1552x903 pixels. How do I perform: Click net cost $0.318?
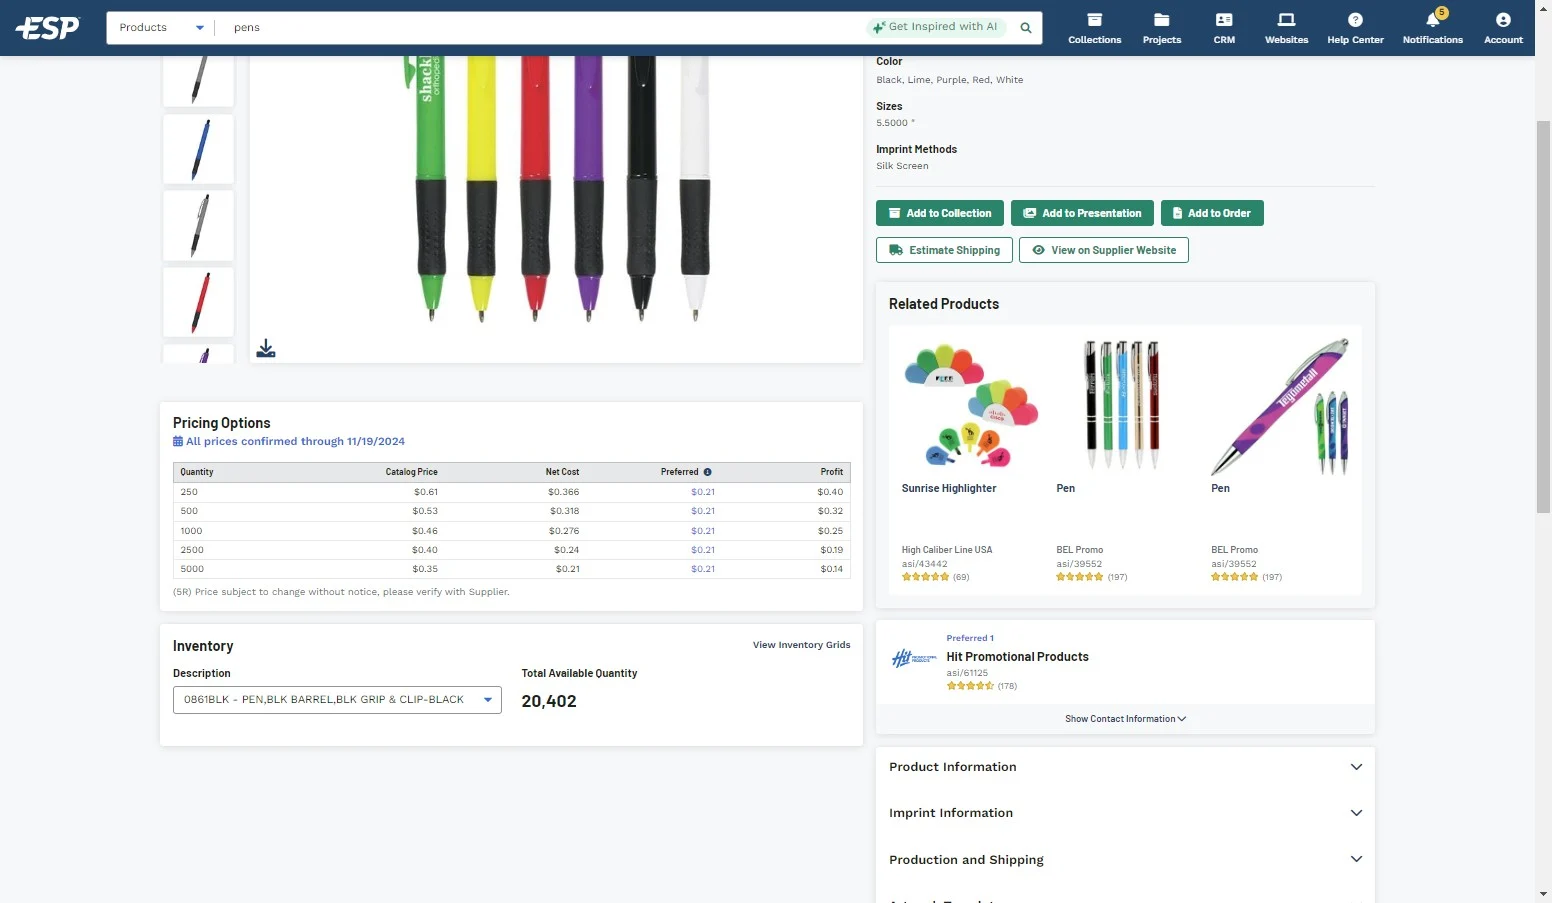pyautogui.click(x=564, y=511)
